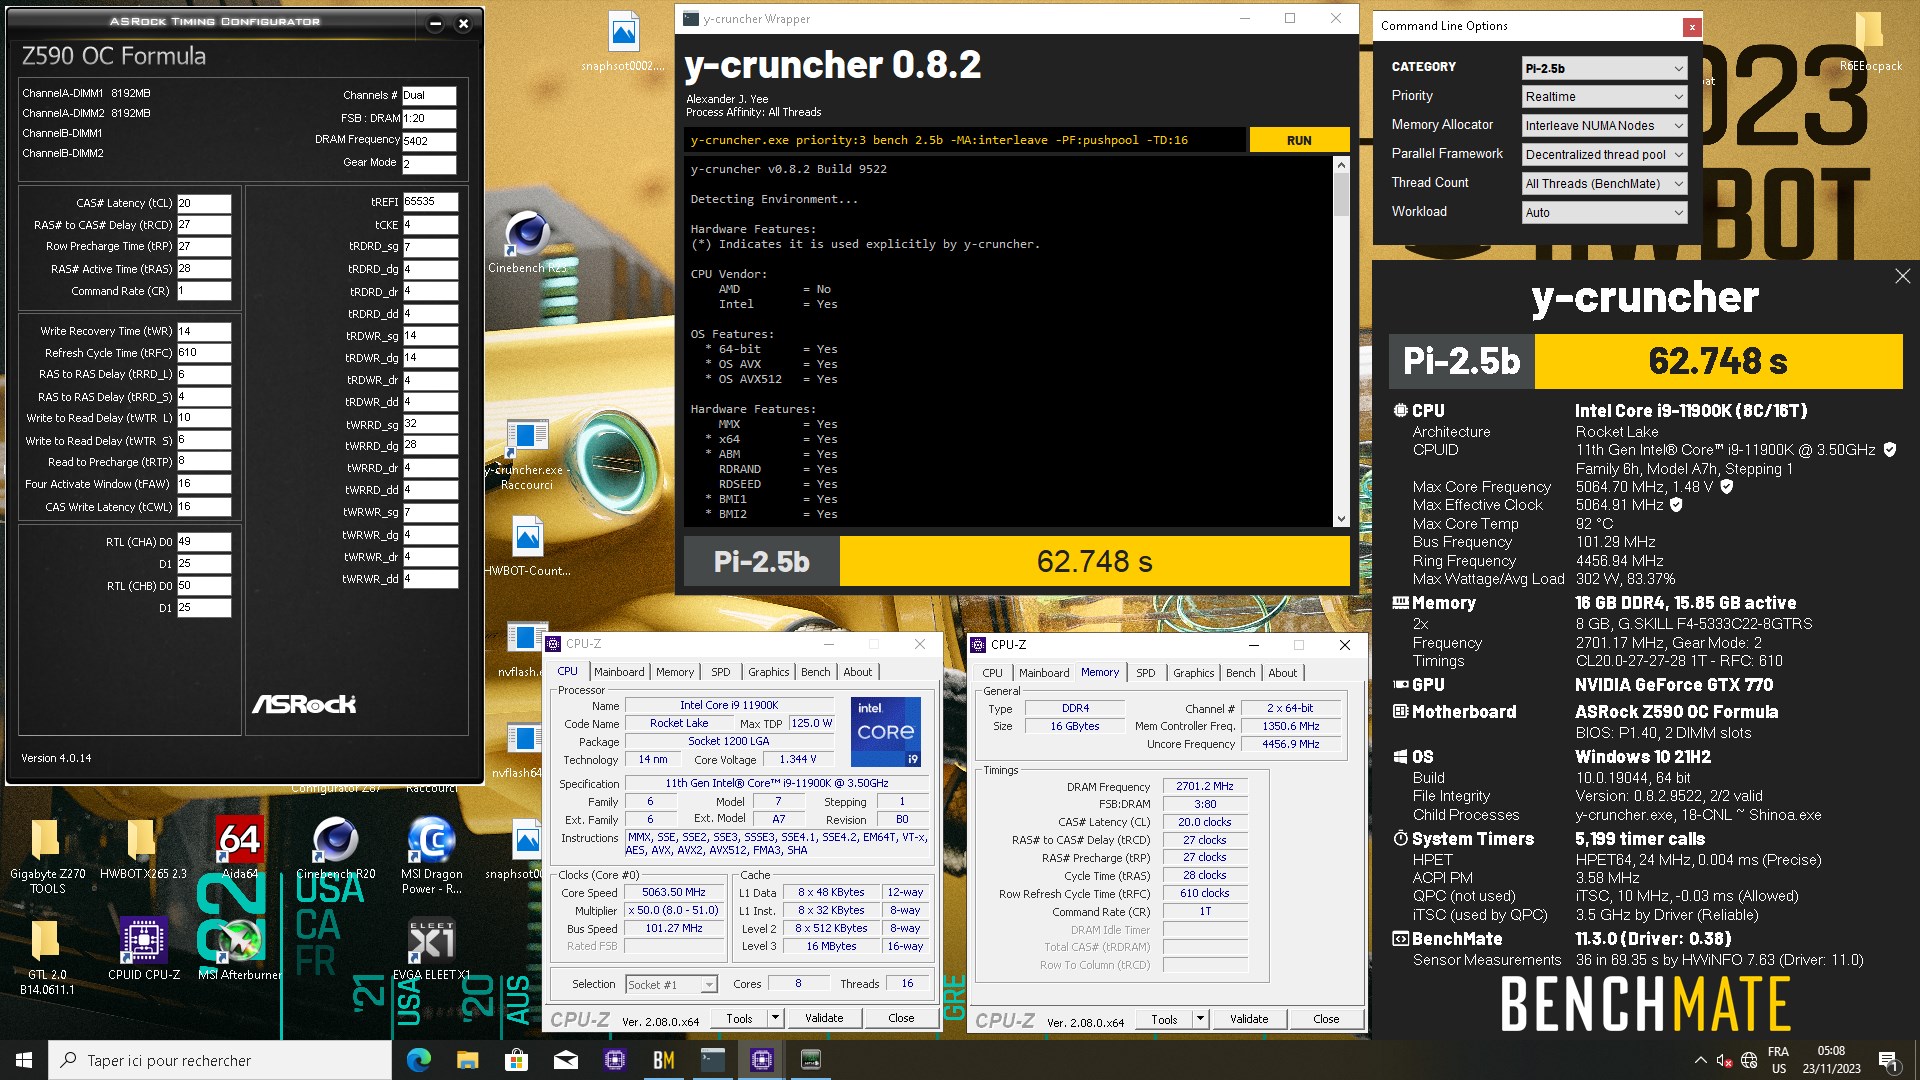Viewport: 1920px width, 1080px height.
Task: Open the Mail app from the taskbar
Action: coord(565,1060)
